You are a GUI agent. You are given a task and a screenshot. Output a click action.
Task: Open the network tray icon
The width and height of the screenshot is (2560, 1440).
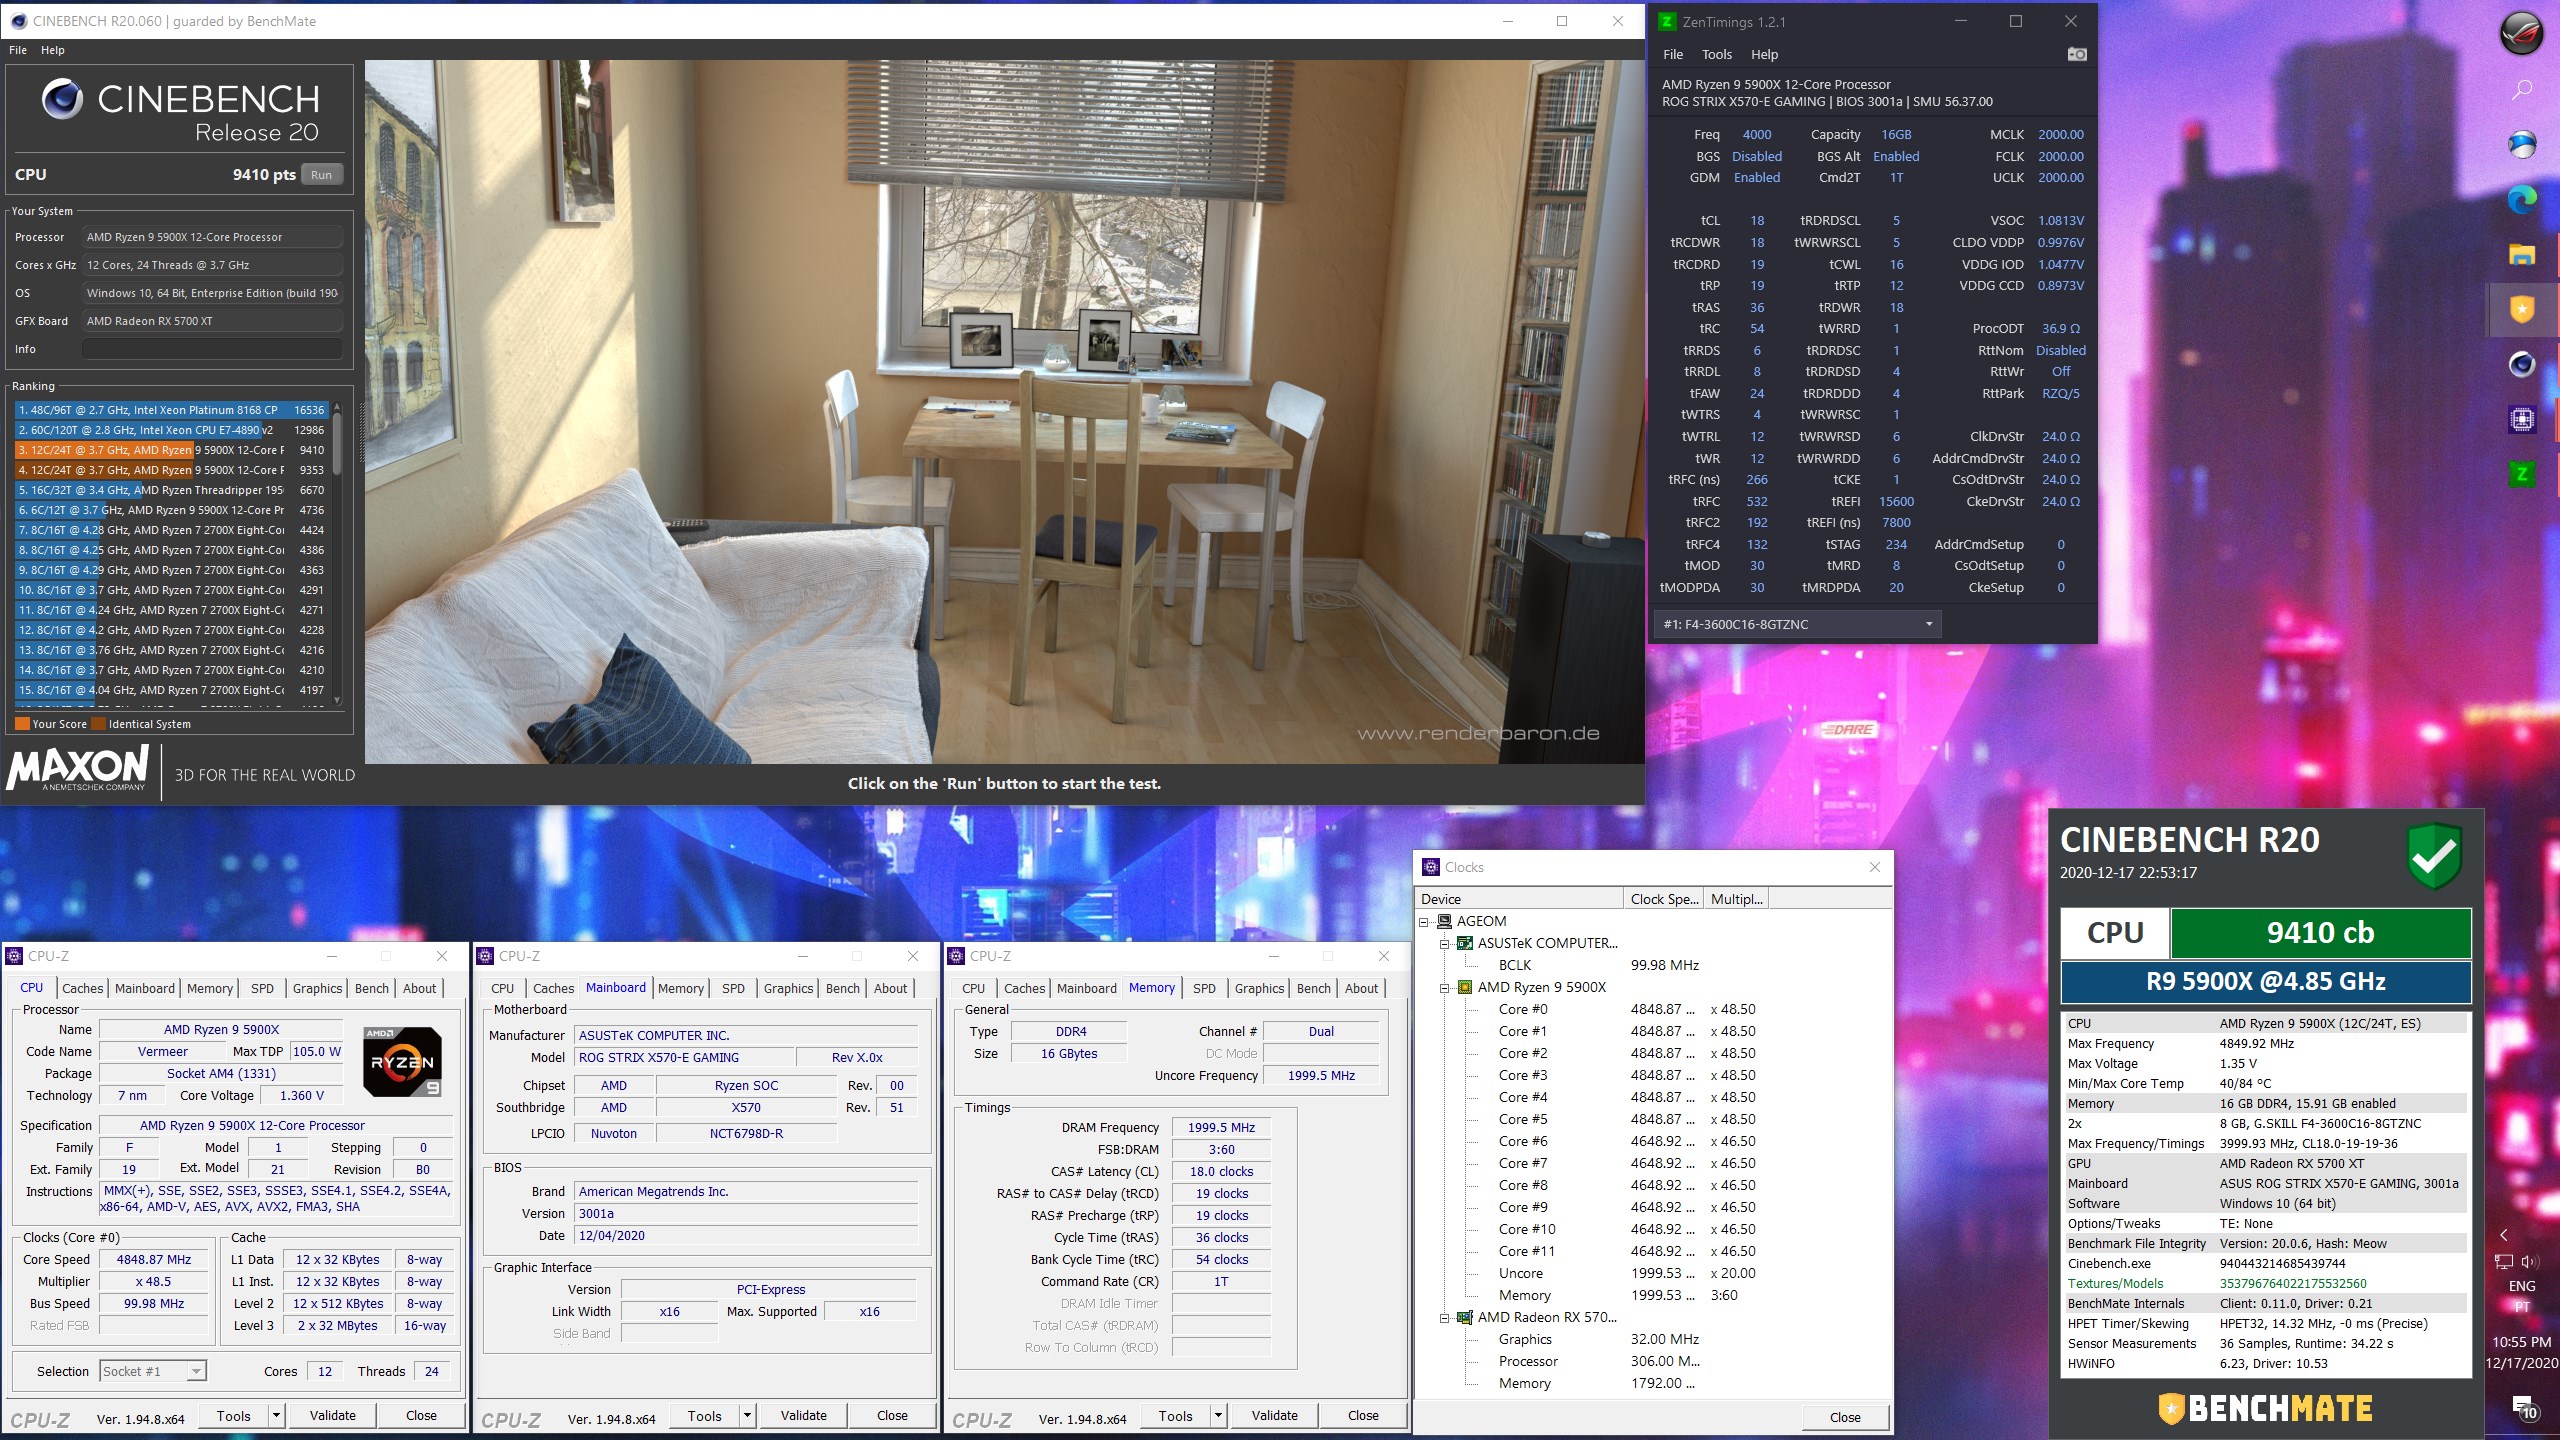(x=2504, y=1262)
